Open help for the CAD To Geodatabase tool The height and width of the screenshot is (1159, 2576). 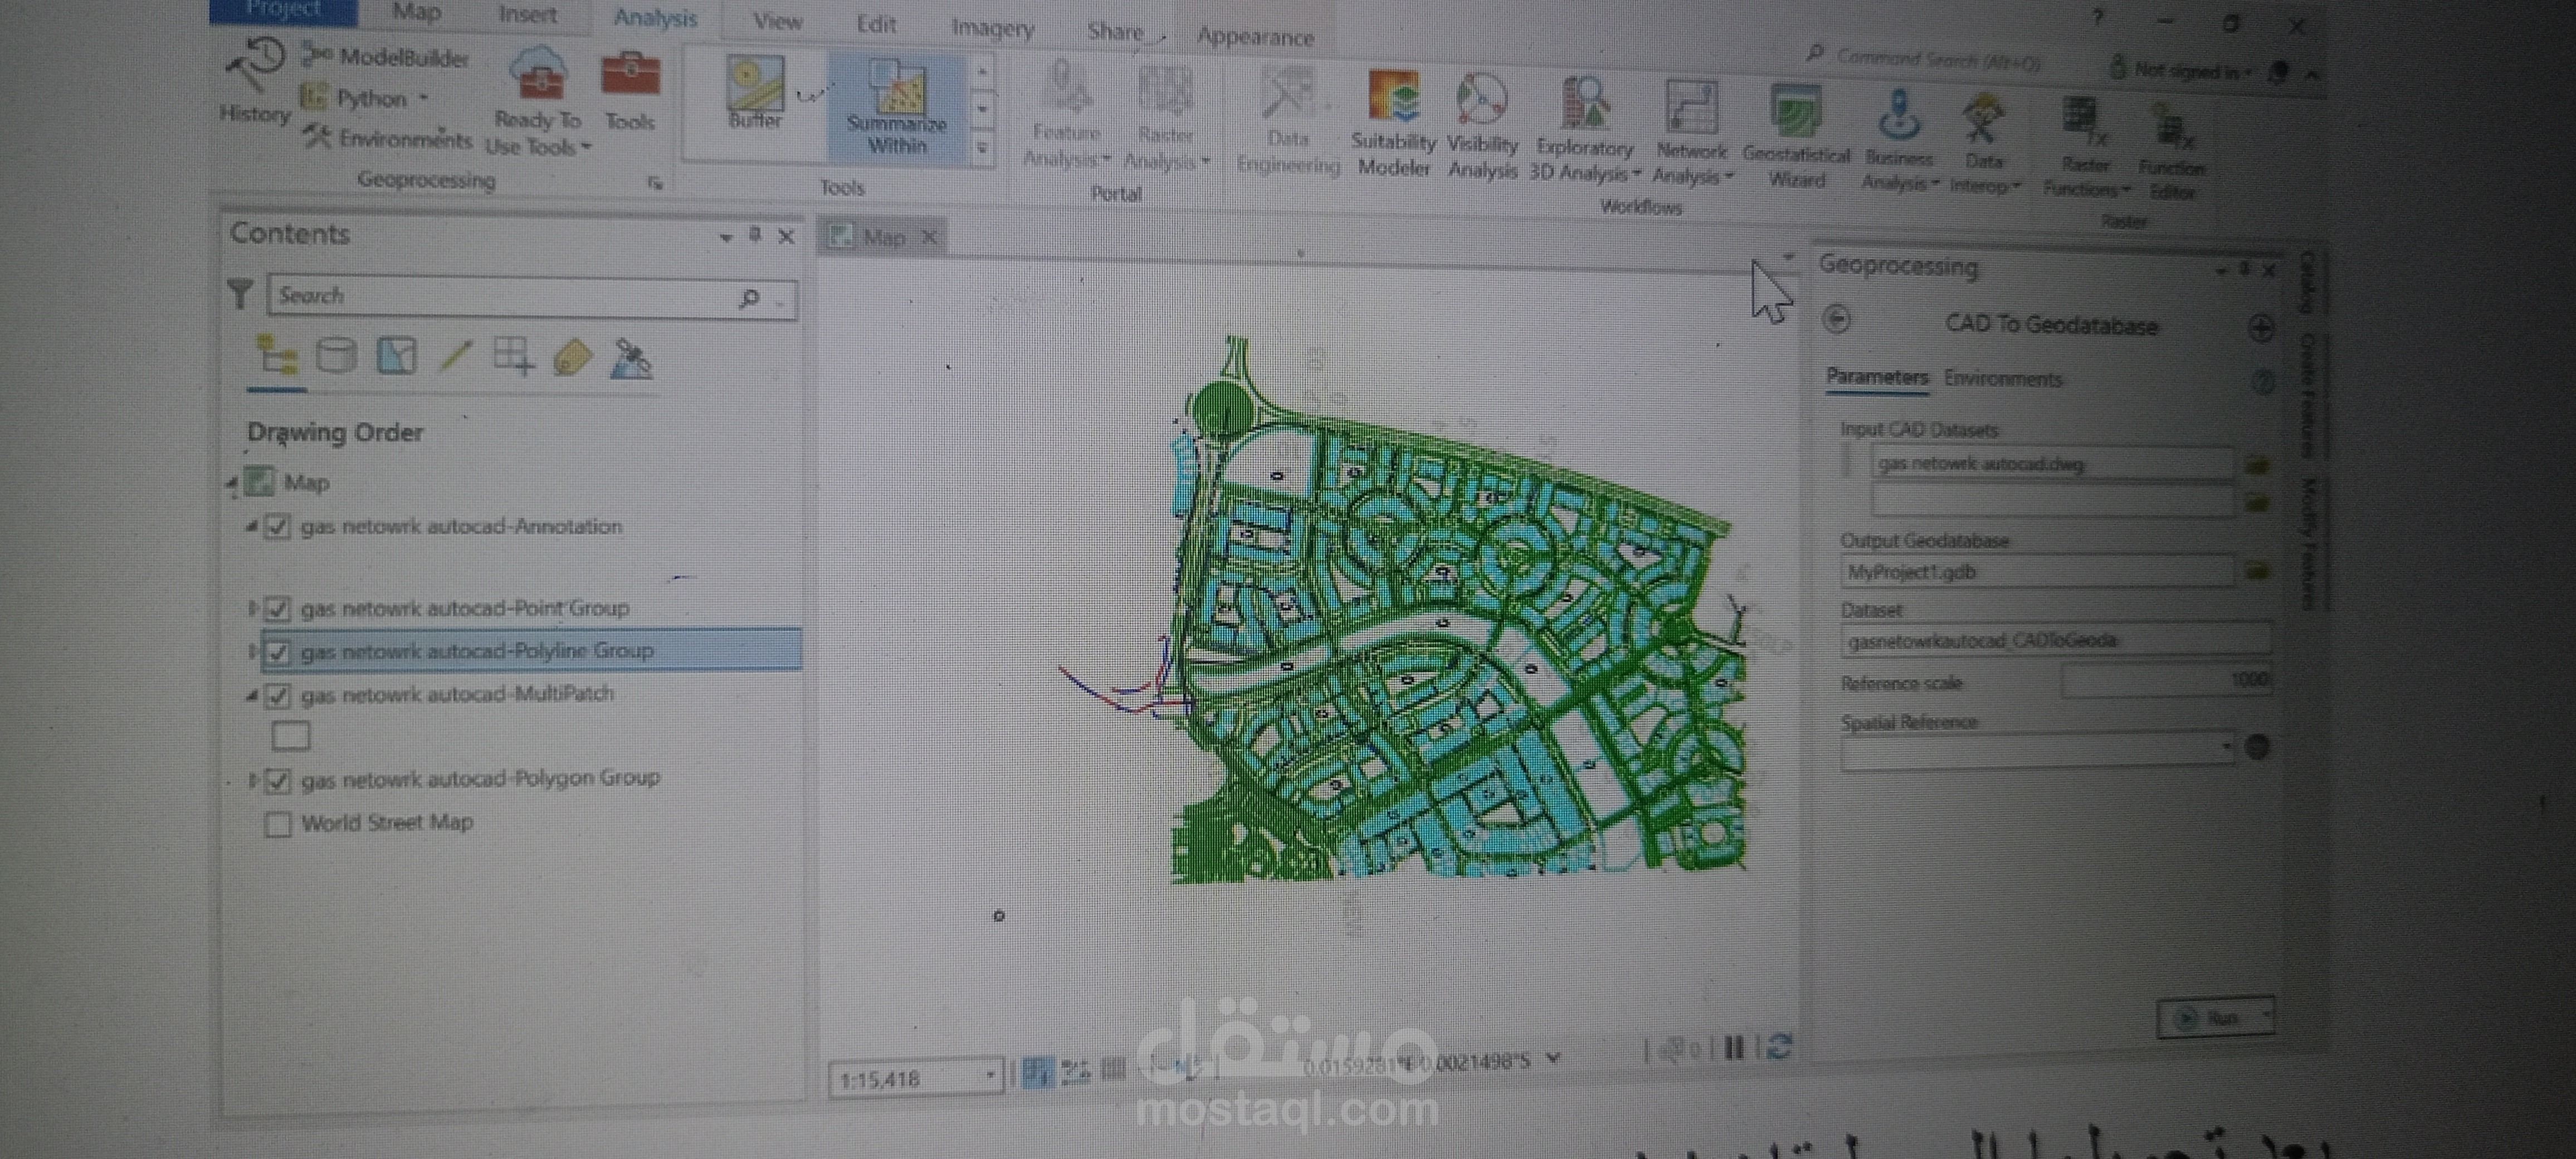point(2263,381)
